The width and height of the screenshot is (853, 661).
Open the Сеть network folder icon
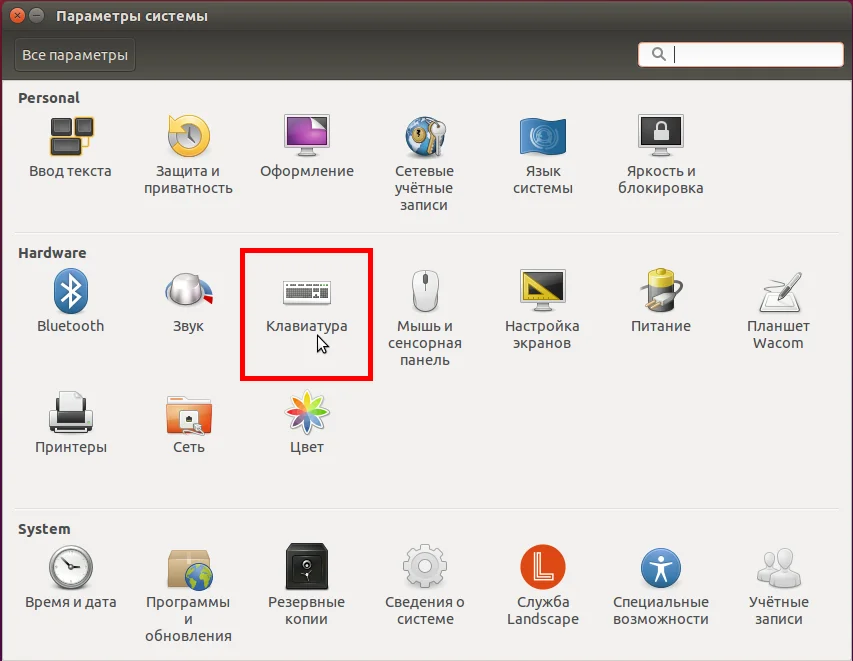point(189,415)
